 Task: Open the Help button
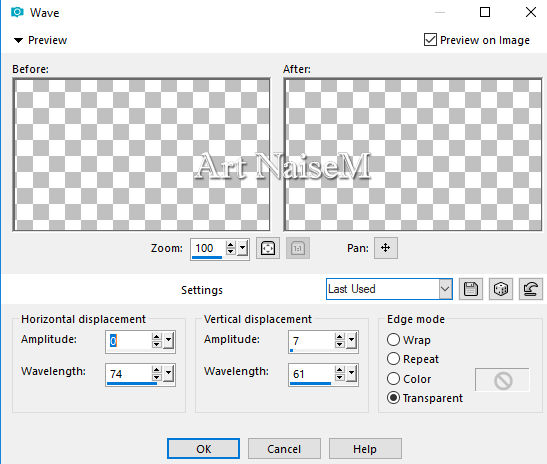(365, 449)
